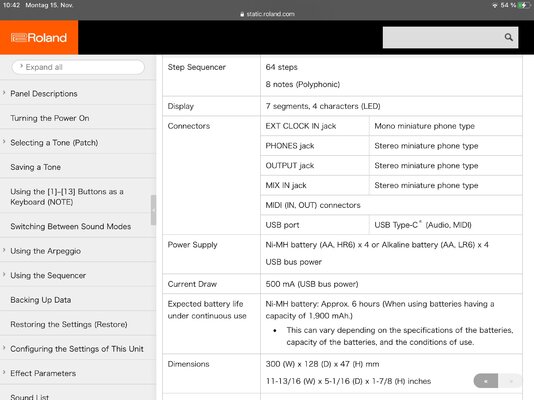Click the search input field
The image size is (534, 400).
pyautogui.click(x=442, y=37)
